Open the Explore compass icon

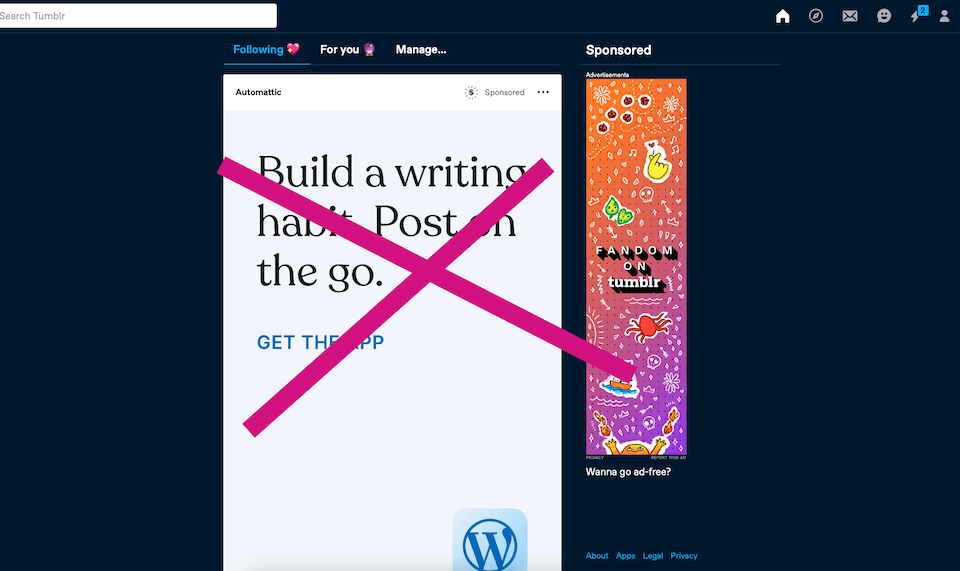click(816, 16)
